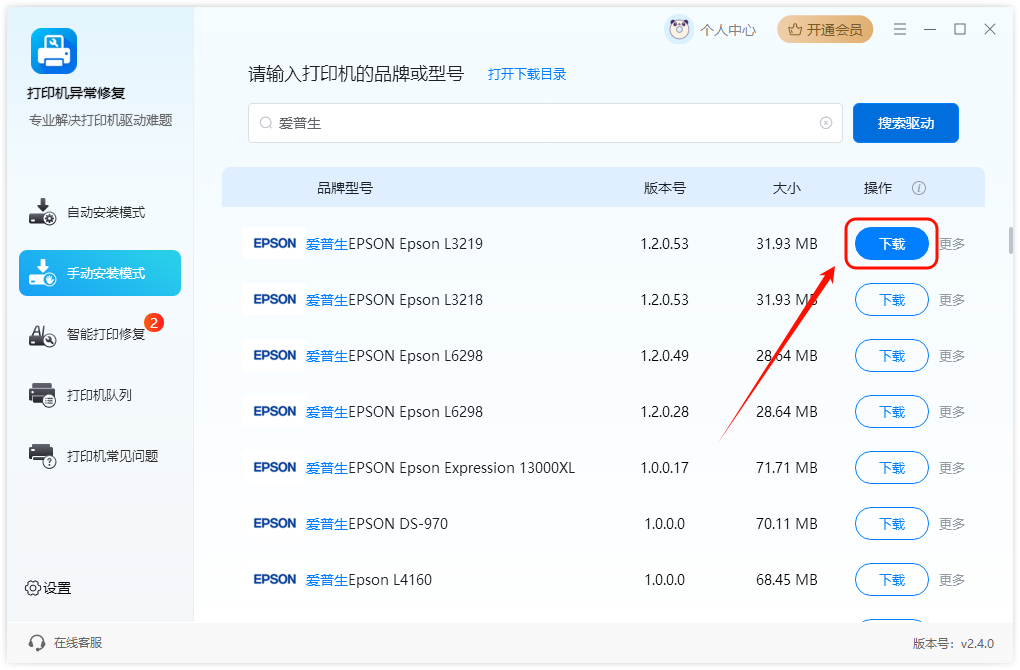Download Epson Expression 13000XL driver
The height and width of the screenshot is (670, 1020).
click(x=891, y=468)
